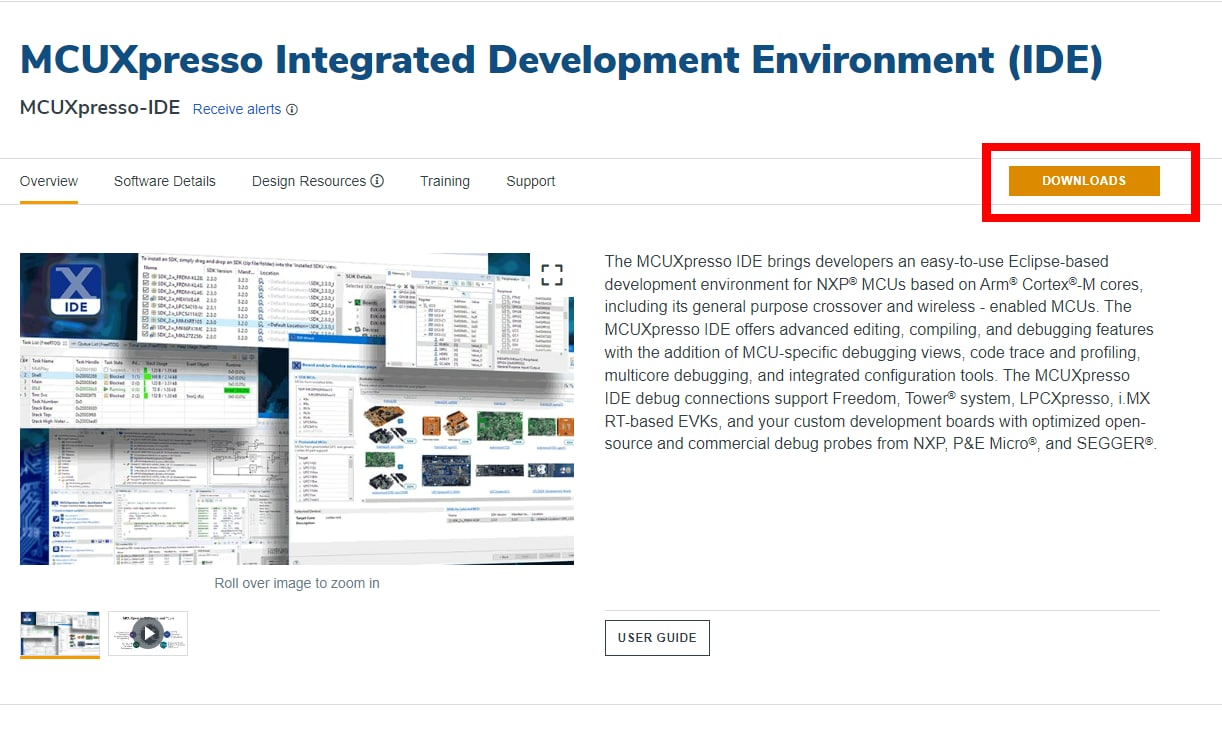Click the 'Roll over image to zoom in' caption

click(297, 583)
